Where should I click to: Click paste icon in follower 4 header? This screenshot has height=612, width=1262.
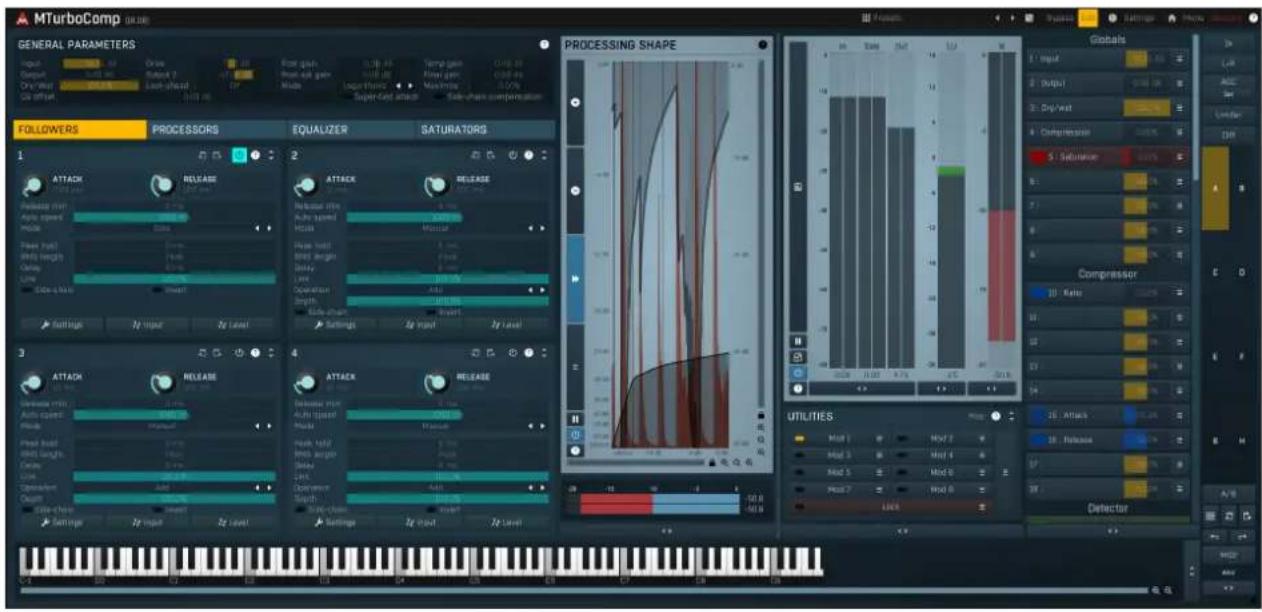click(491, 353)
